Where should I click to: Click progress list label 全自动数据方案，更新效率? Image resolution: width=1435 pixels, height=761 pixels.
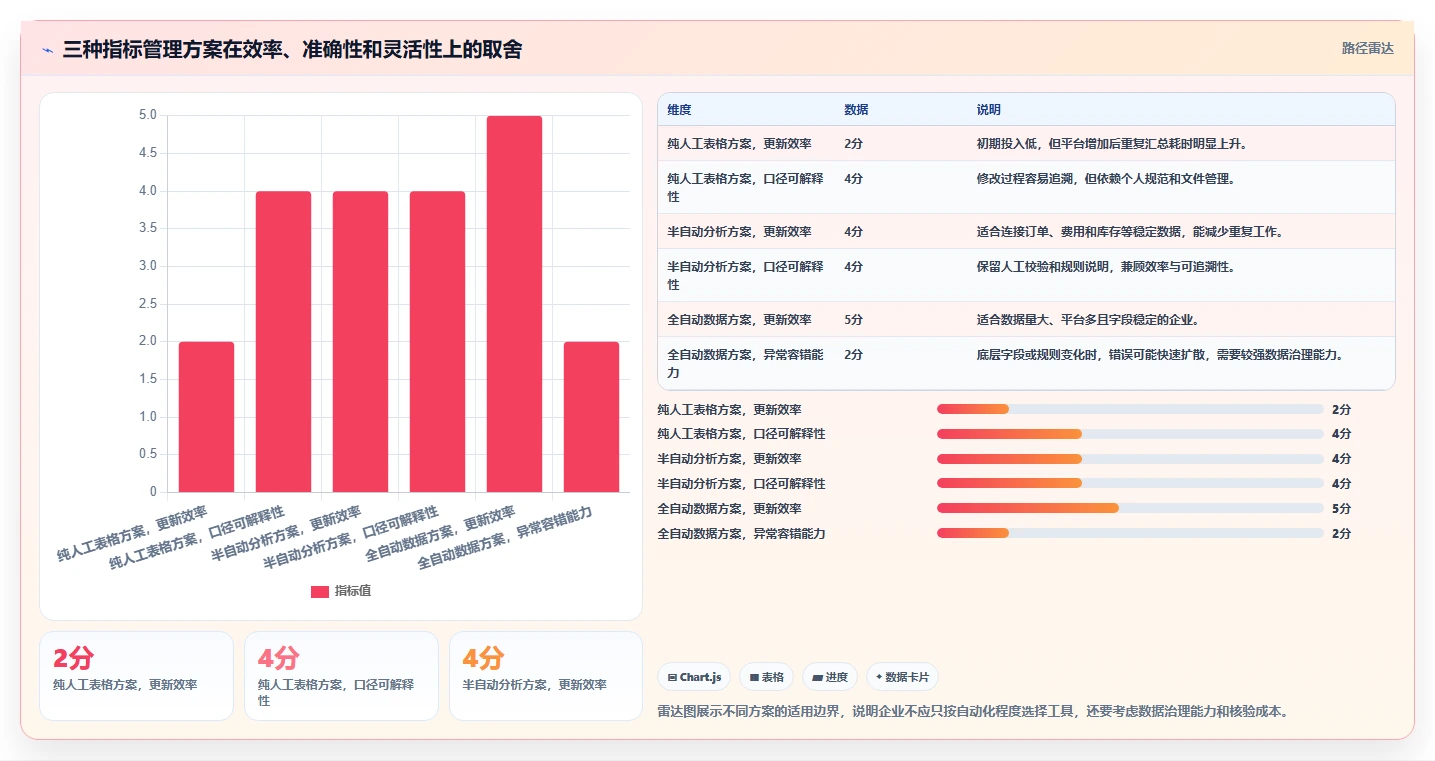(729, 509)
